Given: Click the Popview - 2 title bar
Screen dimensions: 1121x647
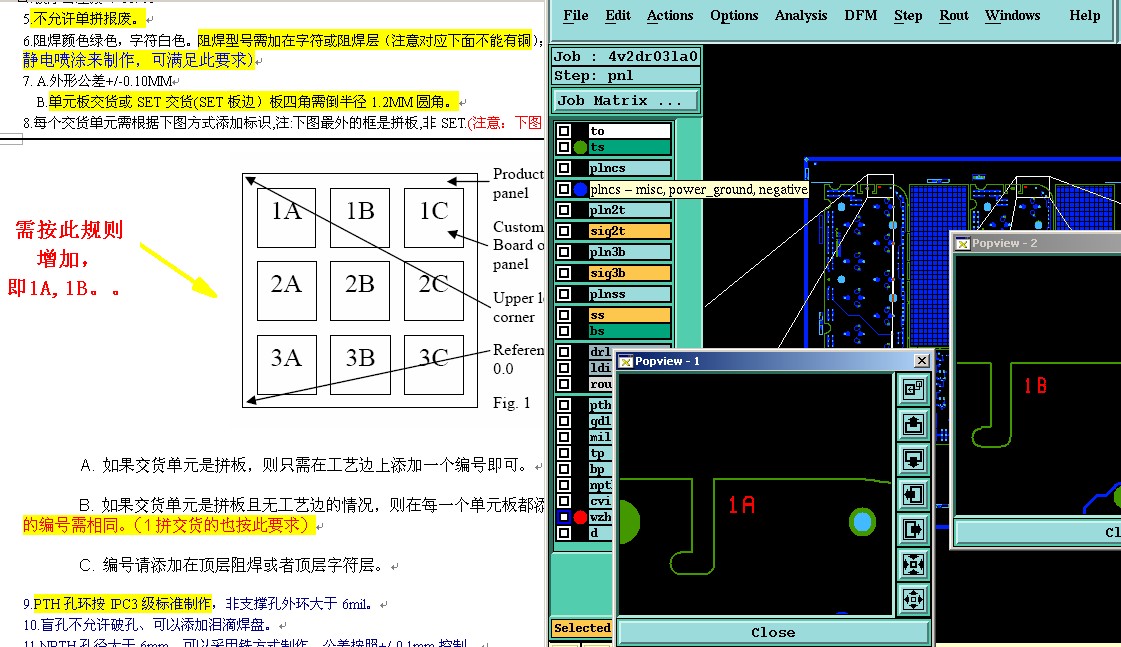Looking at the screenshot, I should click(x=1037, y=243).
